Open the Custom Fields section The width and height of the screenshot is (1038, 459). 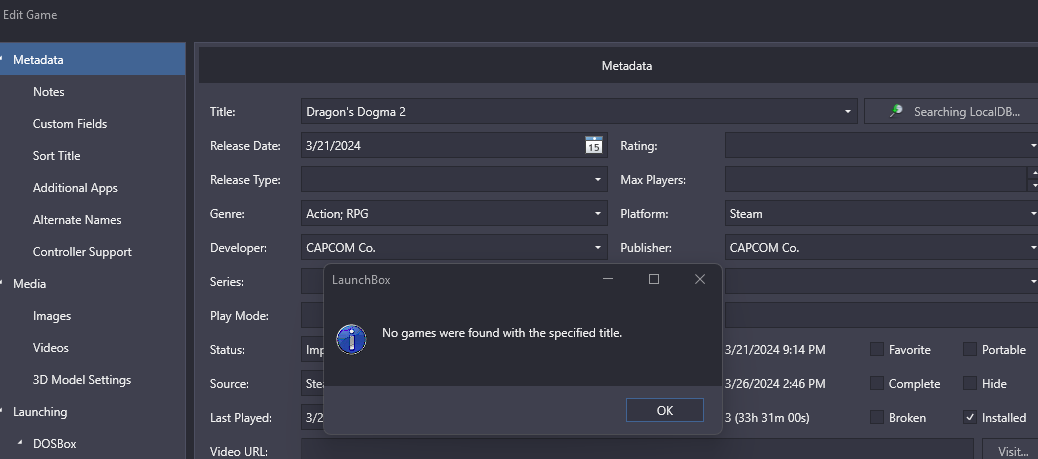point(70,124)
